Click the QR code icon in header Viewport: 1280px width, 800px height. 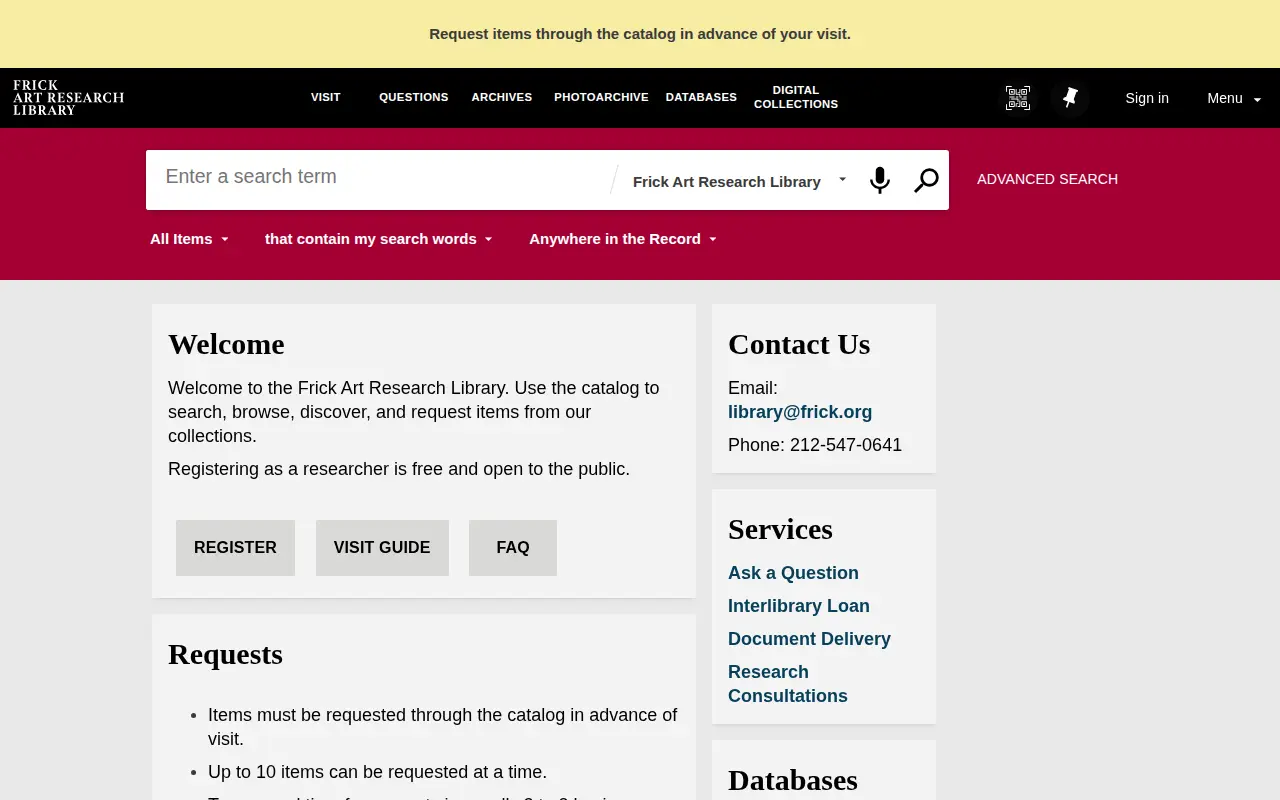click(1018, 98)
